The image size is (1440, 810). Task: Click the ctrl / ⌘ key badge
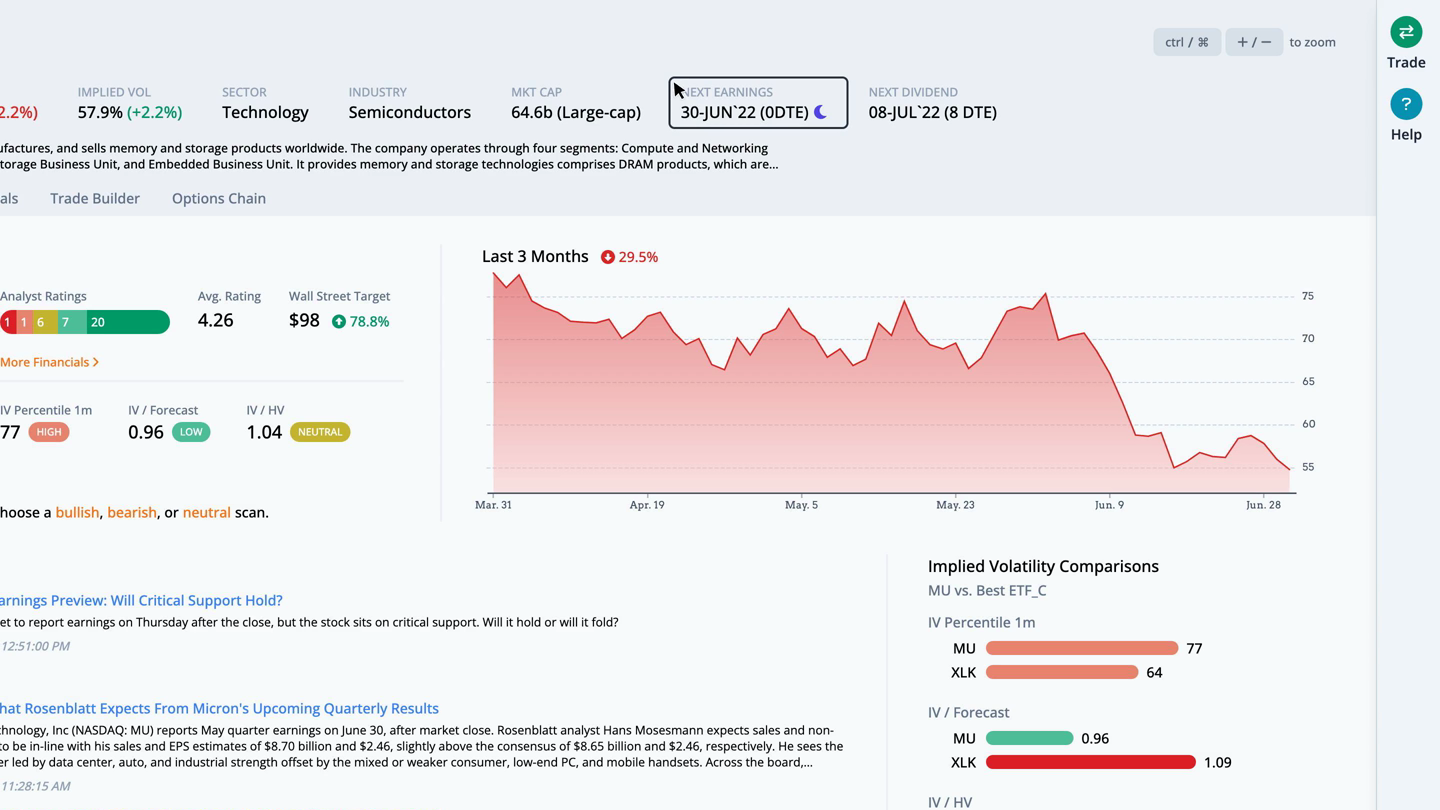pos(1187,42)
